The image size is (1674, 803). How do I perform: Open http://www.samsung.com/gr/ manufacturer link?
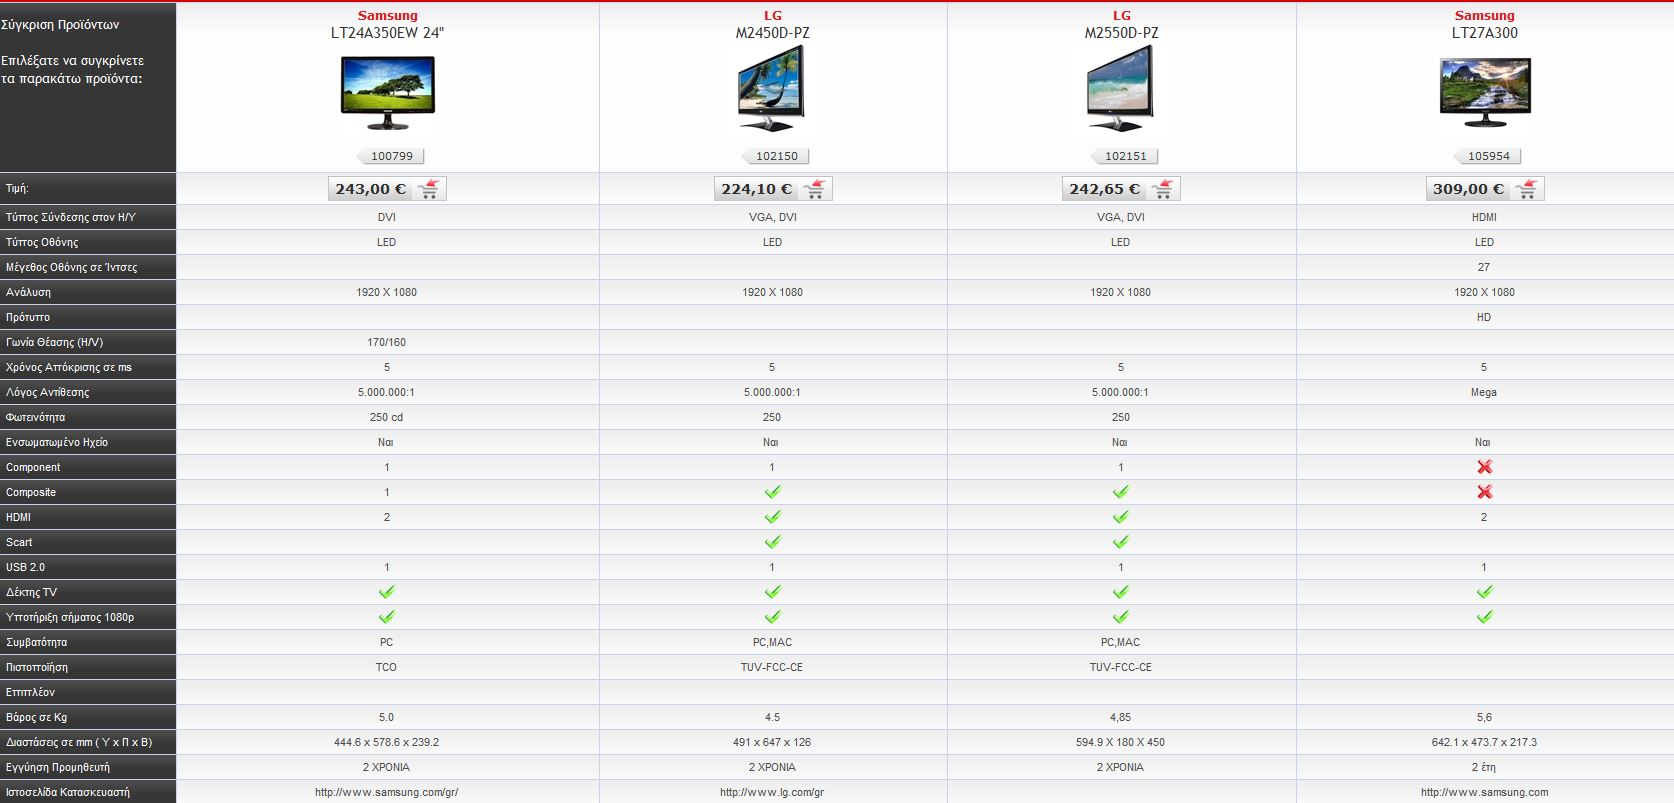coord(386,792)
